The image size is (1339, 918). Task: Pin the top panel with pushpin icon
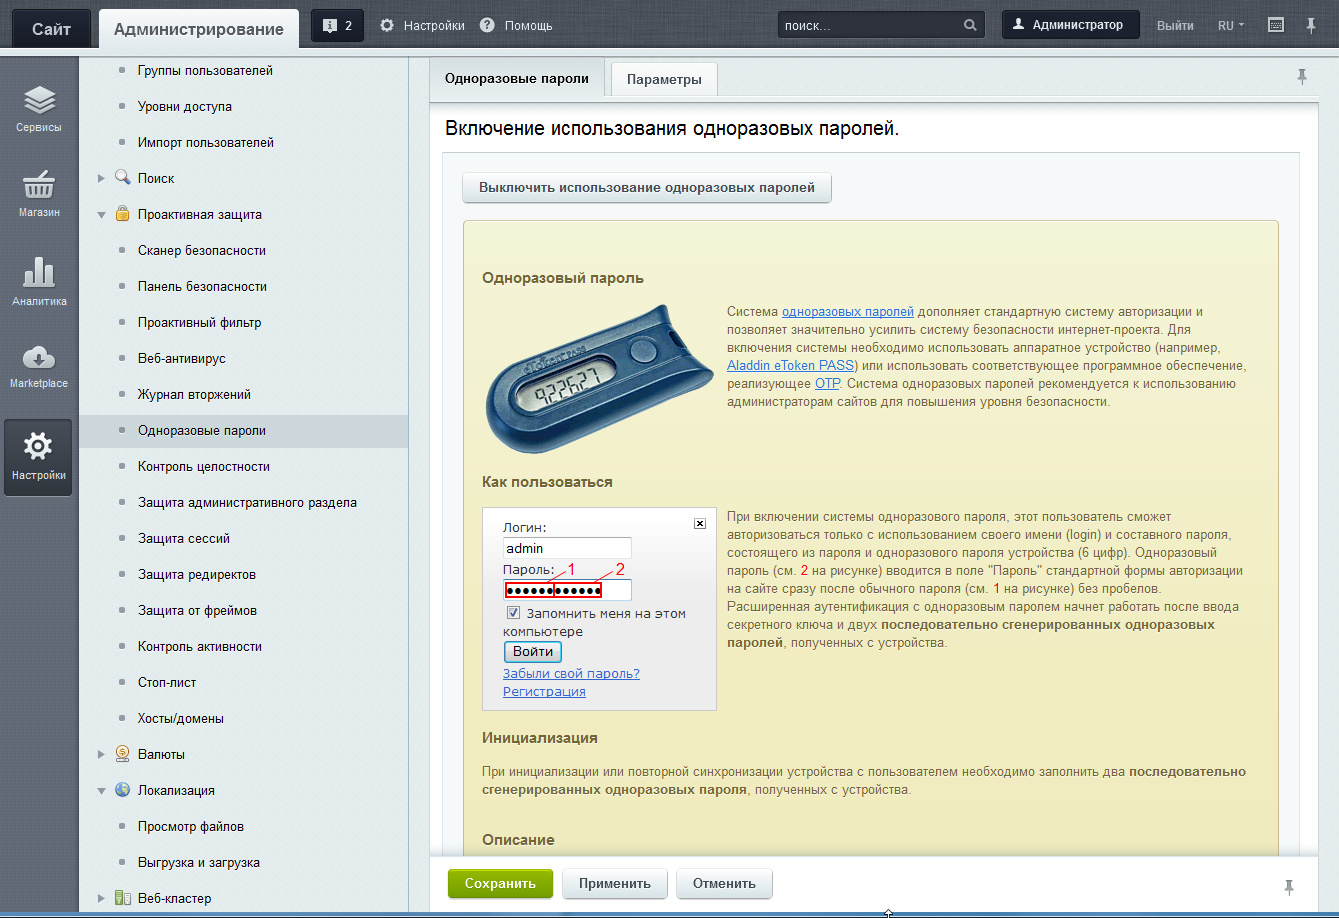coord(1311,25)
